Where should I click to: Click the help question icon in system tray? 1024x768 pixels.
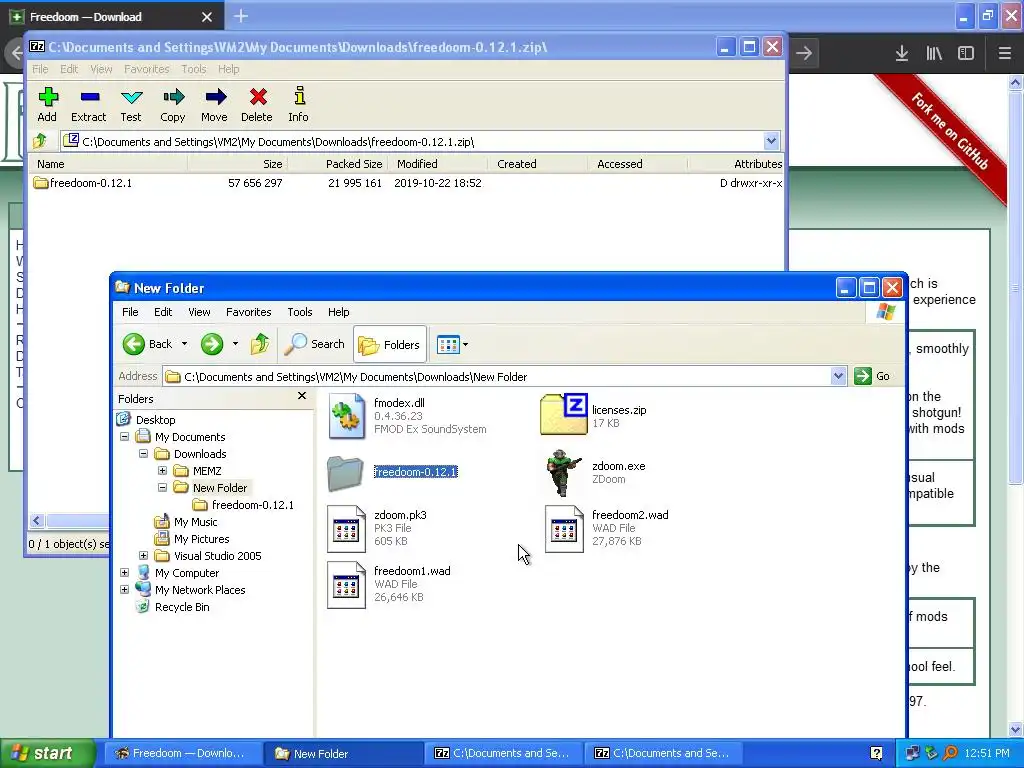point(876,754)
